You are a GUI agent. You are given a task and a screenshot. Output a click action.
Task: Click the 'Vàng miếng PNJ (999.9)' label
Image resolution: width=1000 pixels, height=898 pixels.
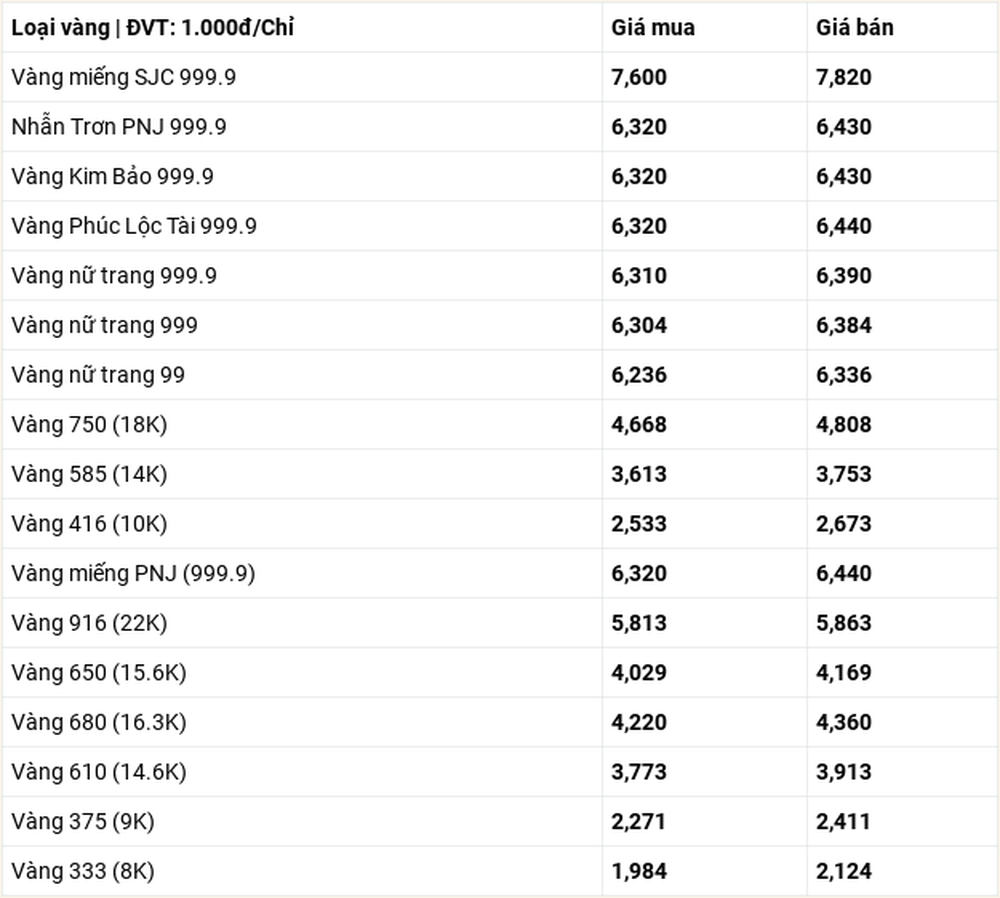coord(133,573)
